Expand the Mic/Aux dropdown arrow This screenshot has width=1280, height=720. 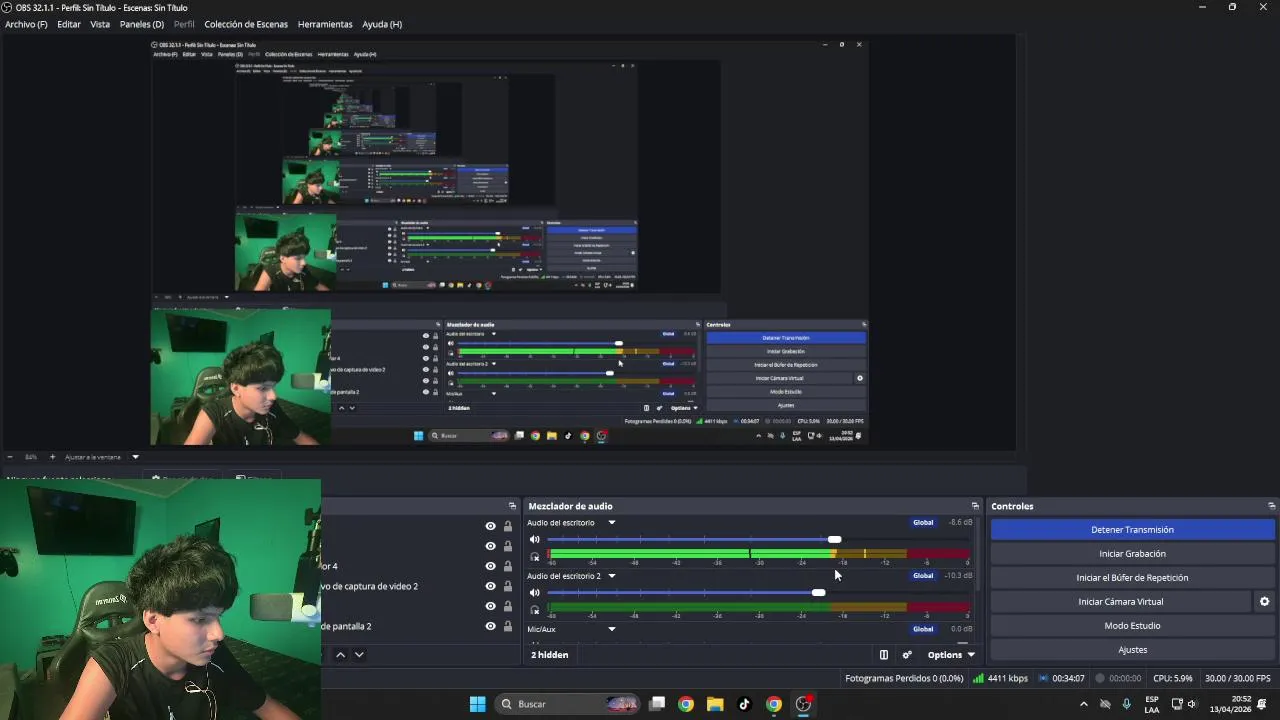click(611, 629)
